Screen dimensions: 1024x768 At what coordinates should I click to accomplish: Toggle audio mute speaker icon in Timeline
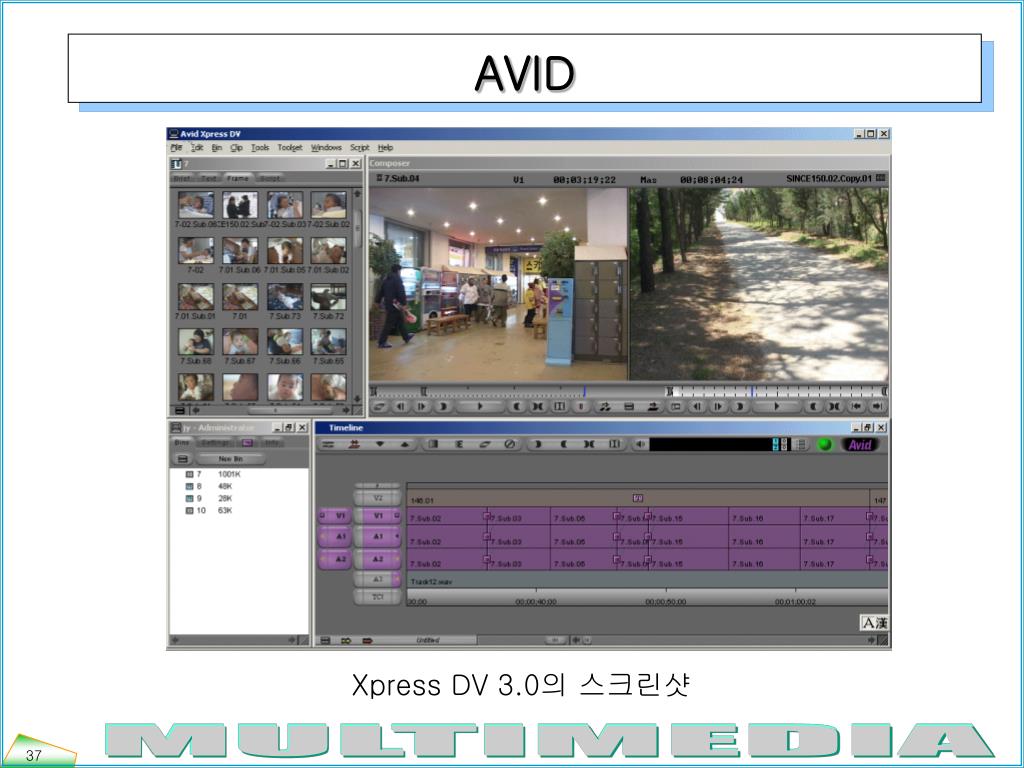pos(640,444)
